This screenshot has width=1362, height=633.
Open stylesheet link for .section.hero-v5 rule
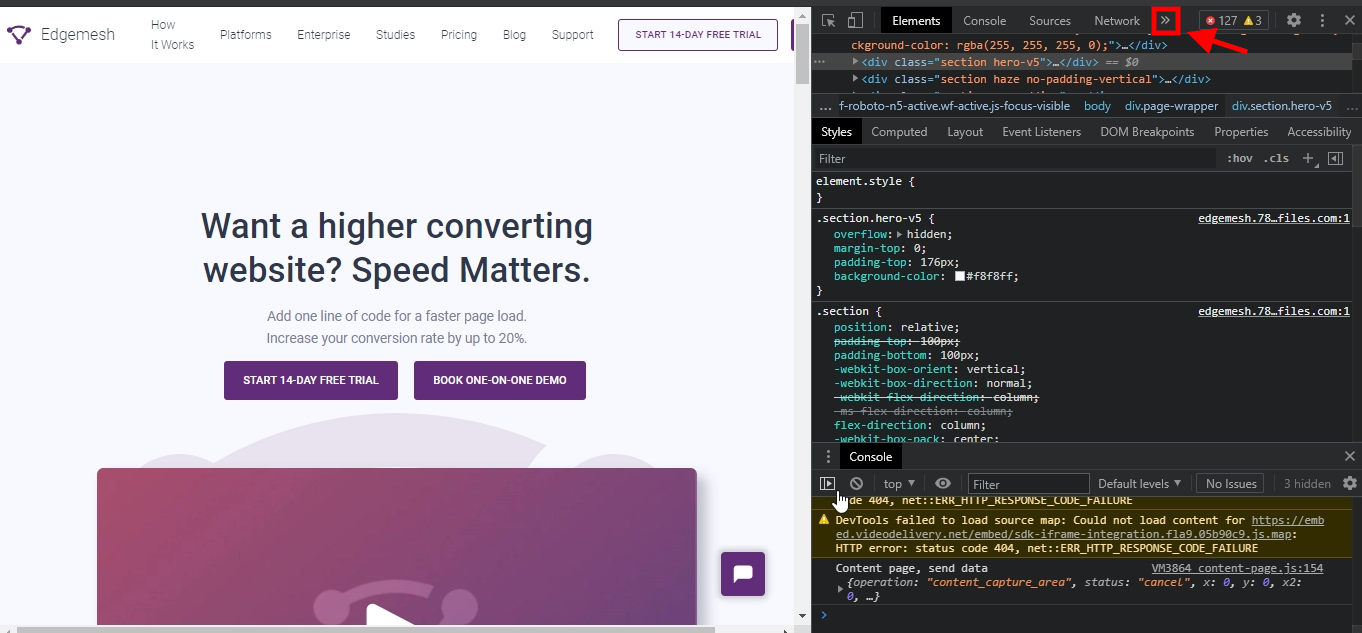(1274, 218)
